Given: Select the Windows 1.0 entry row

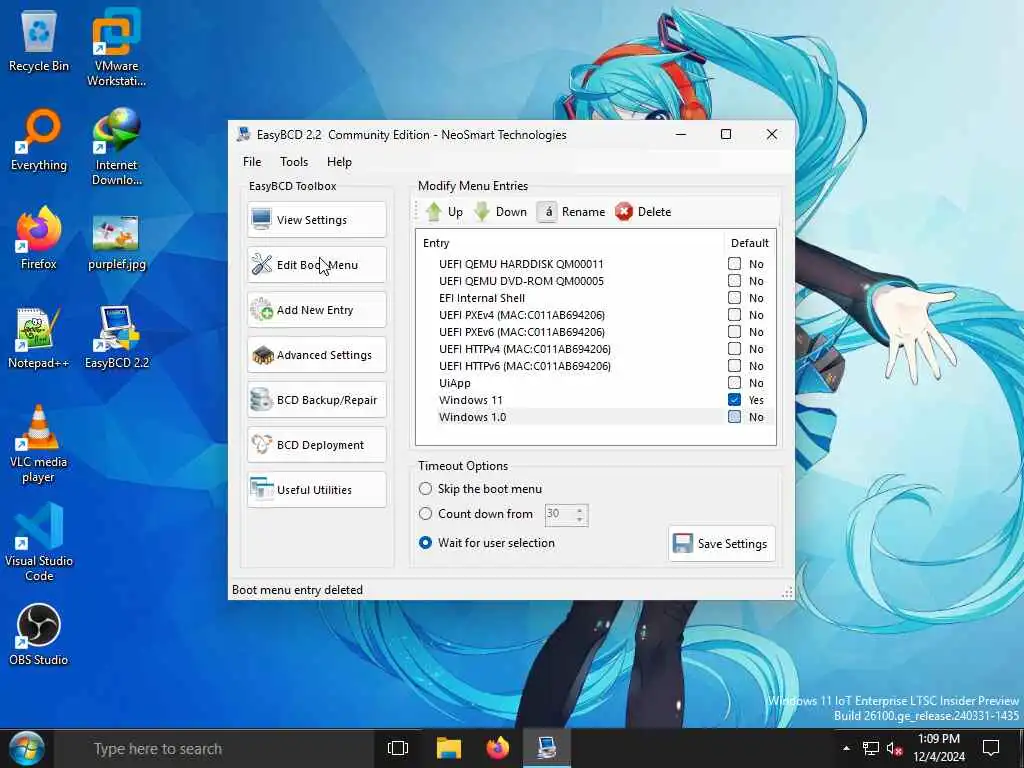Looking at the screenshot, I should tap(596, 417).
